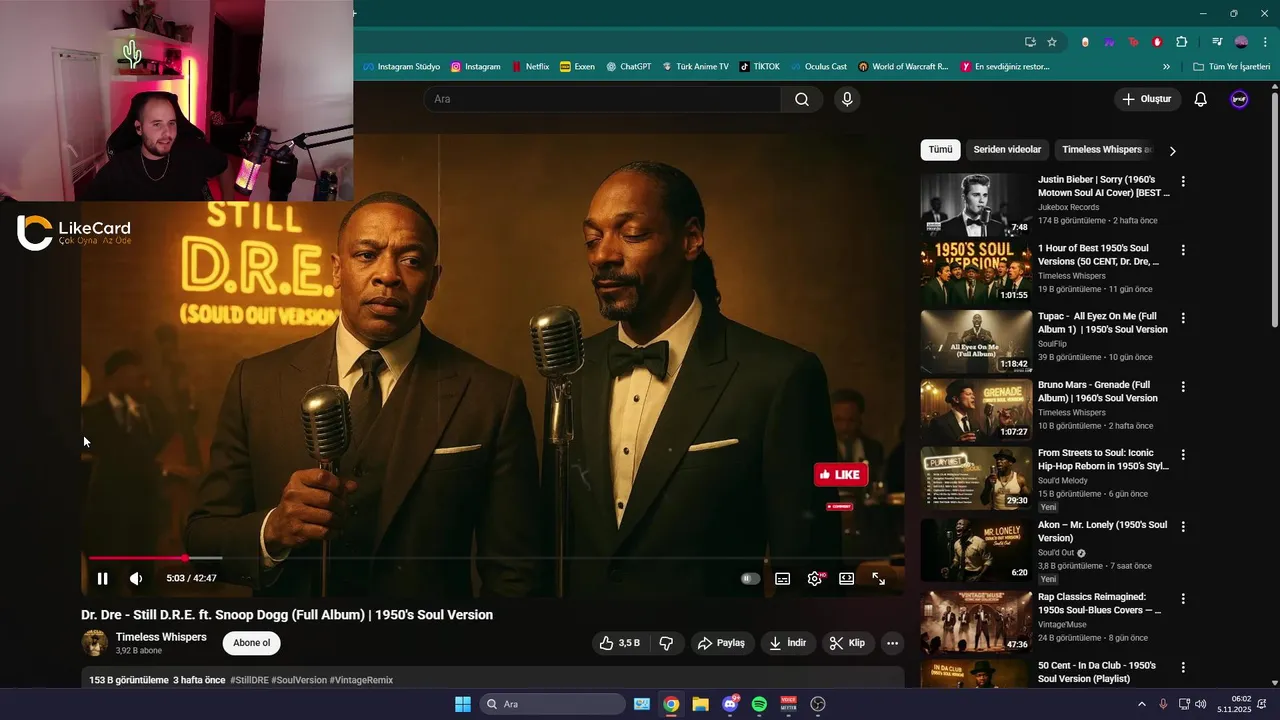Open options for Akon Mr. Lonely video

(1183, 526)
